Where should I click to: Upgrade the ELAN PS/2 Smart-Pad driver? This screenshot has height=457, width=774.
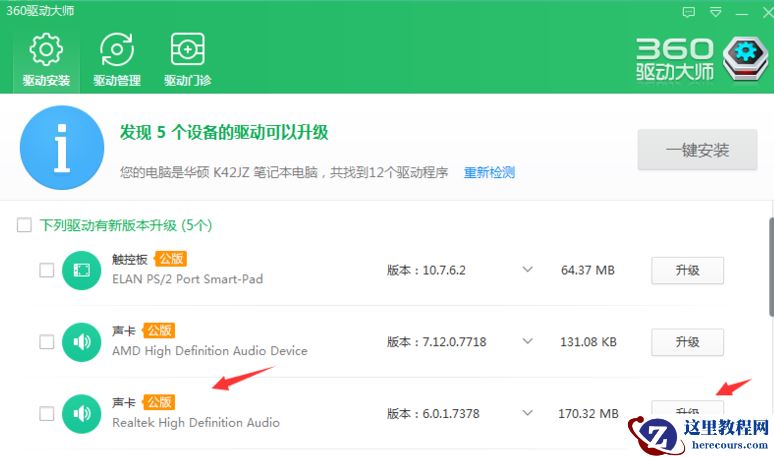(687, 270)
